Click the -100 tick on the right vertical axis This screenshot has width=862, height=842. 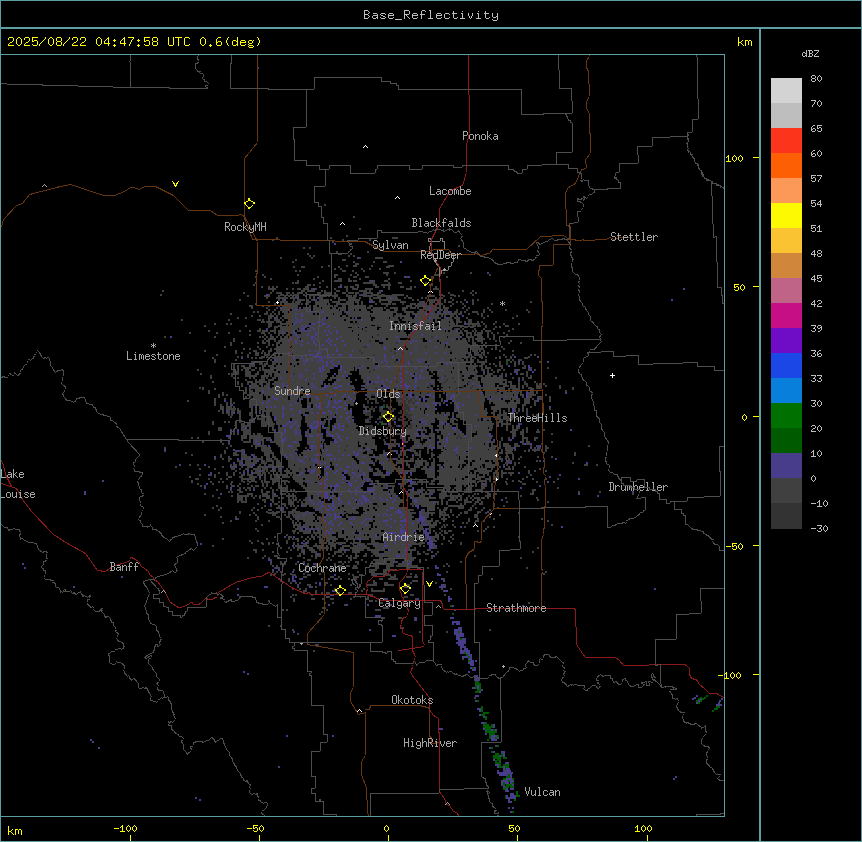pyautogui.click(x=732, y=675)
